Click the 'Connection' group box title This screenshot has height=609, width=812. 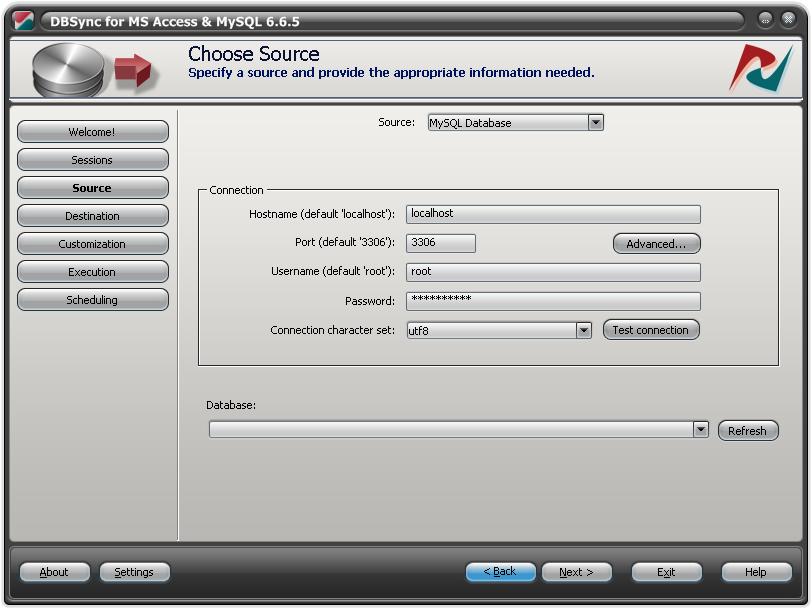pos(237,190)
